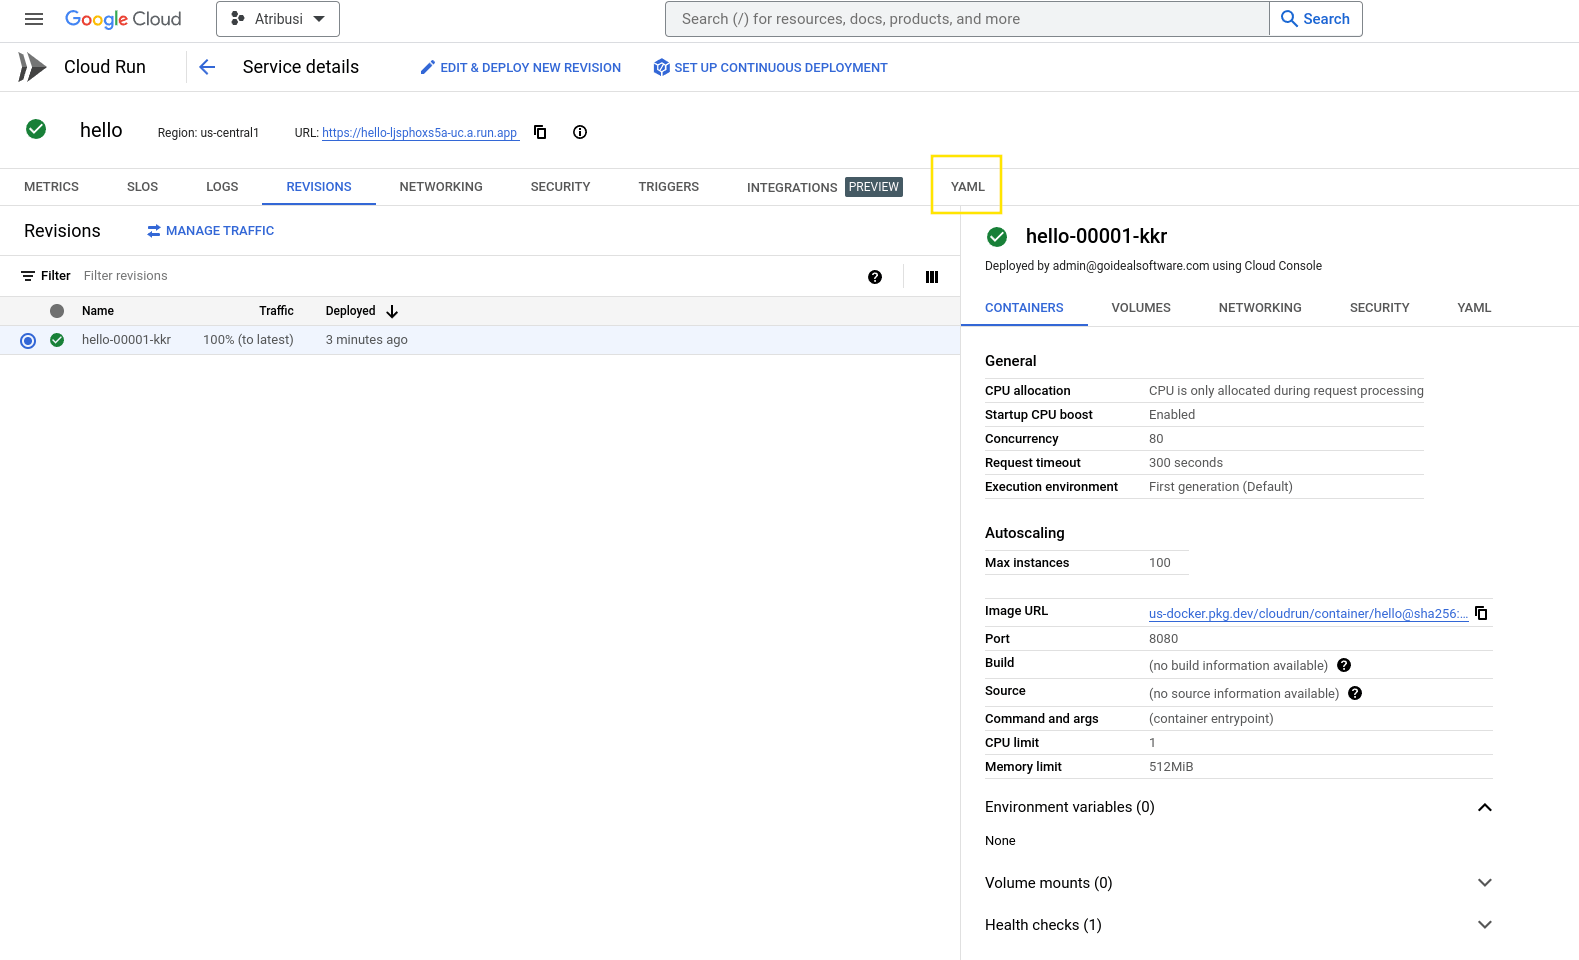Collapse the Environment variables section
Image resolution: width=1579 pixels, height=960 pixels.
[1485, 807]
